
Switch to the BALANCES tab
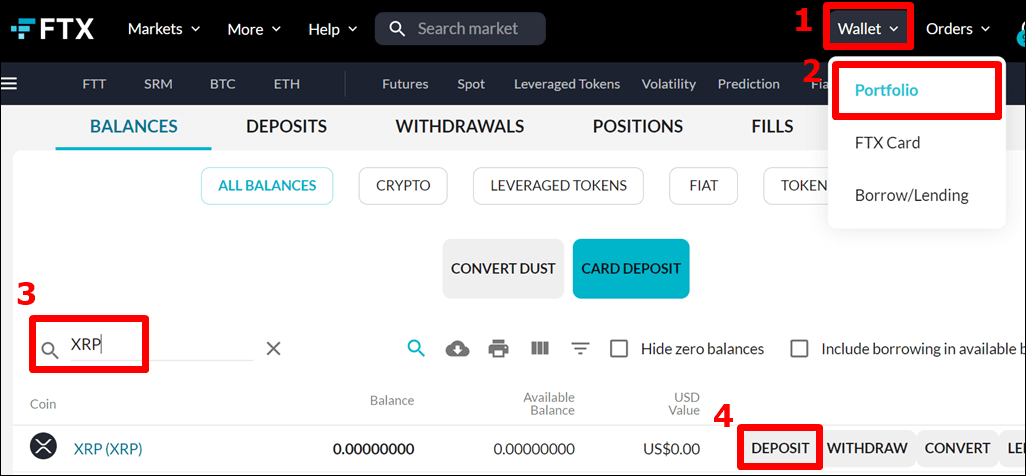pyautogui.click(x=133, y=126)
